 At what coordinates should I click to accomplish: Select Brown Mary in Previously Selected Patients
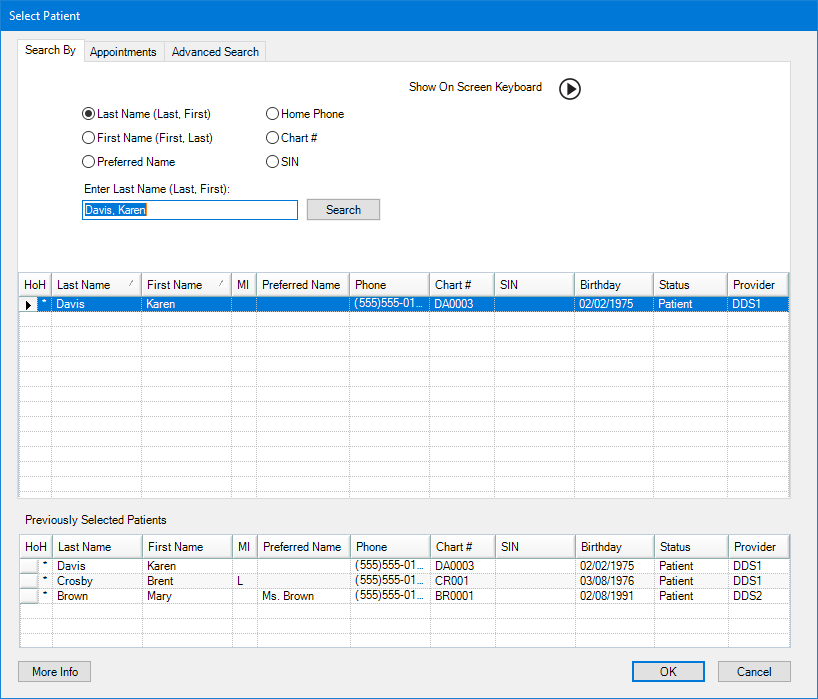80,596
